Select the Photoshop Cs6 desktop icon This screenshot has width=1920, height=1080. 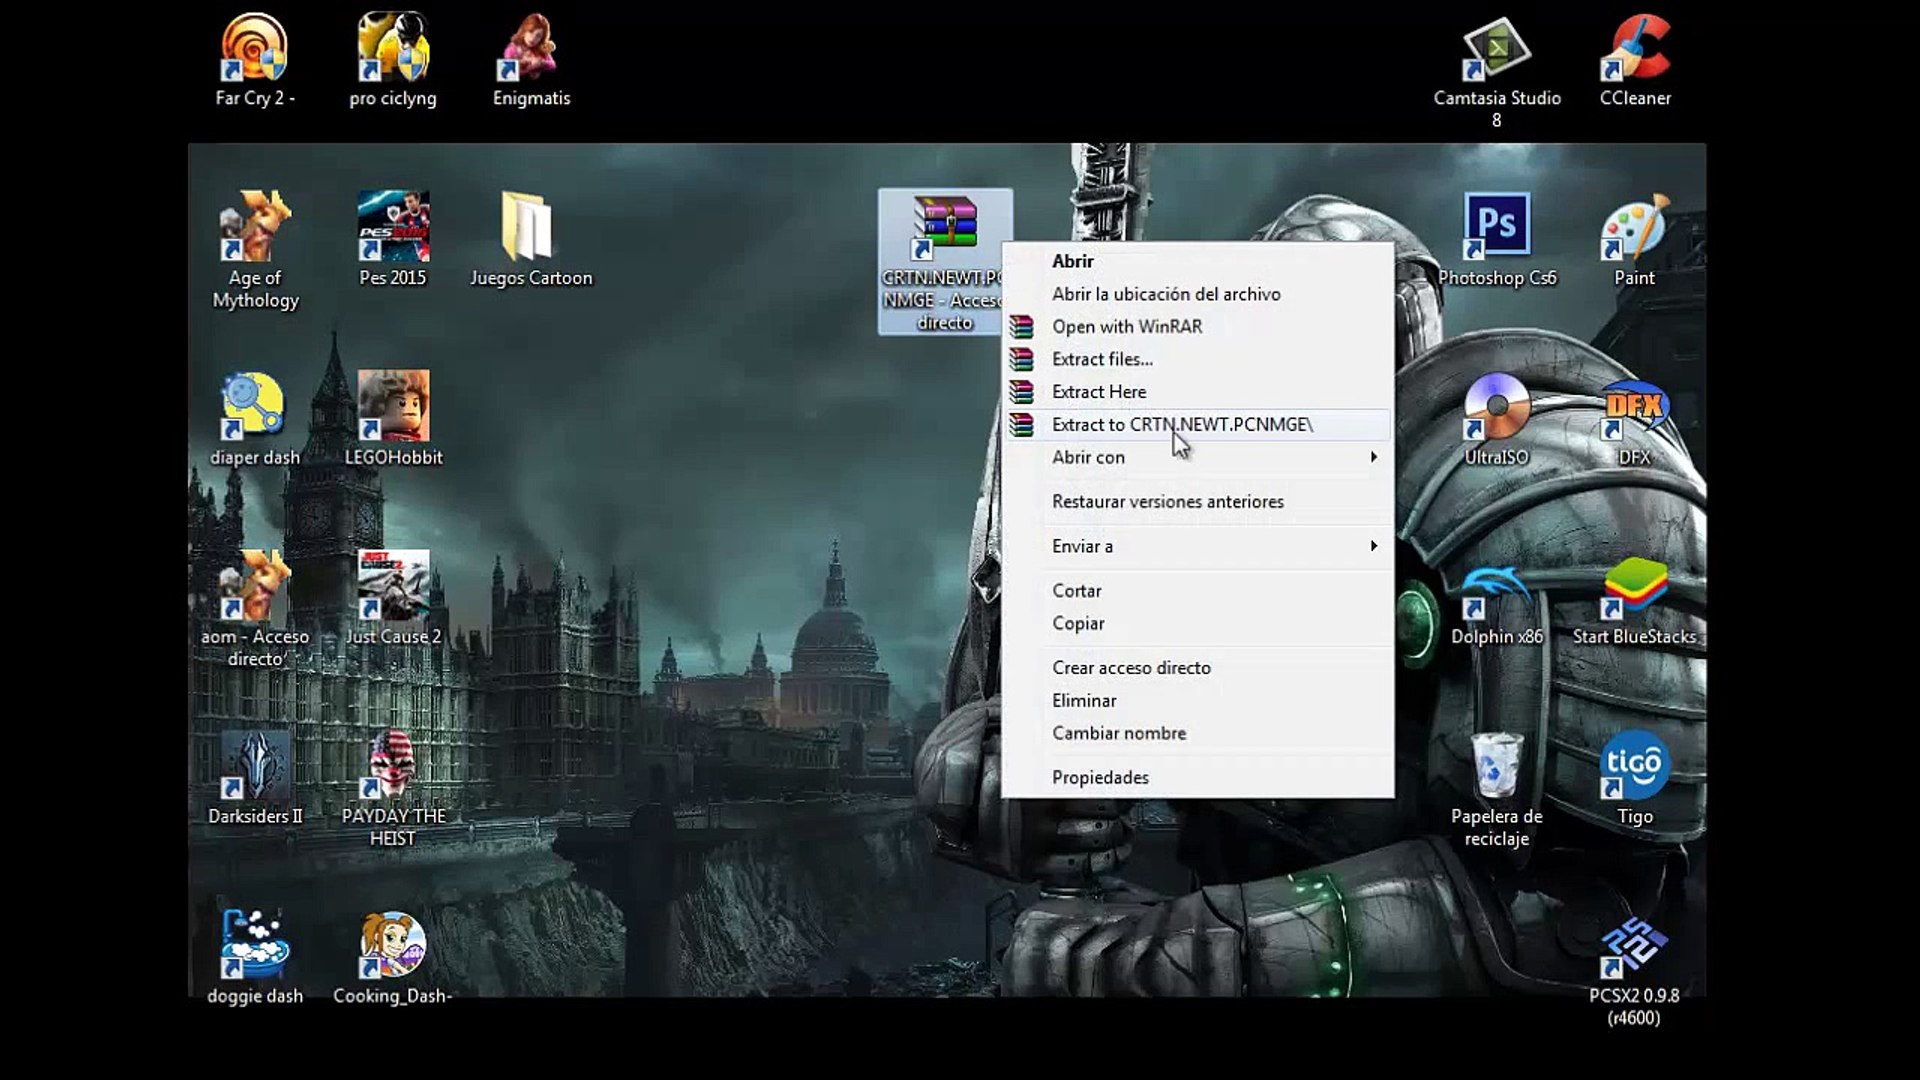pyautogui.click(x=1496, y=226)
